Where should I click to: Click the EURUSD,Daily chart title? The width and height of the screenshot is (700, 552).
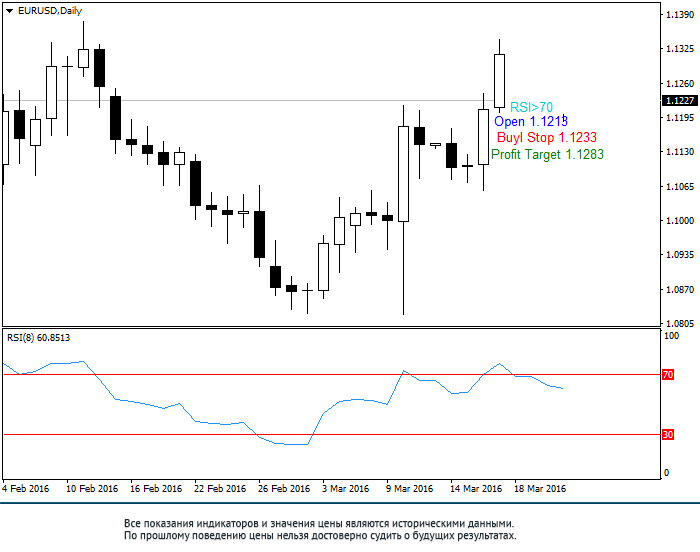click(x=50, y=11)
